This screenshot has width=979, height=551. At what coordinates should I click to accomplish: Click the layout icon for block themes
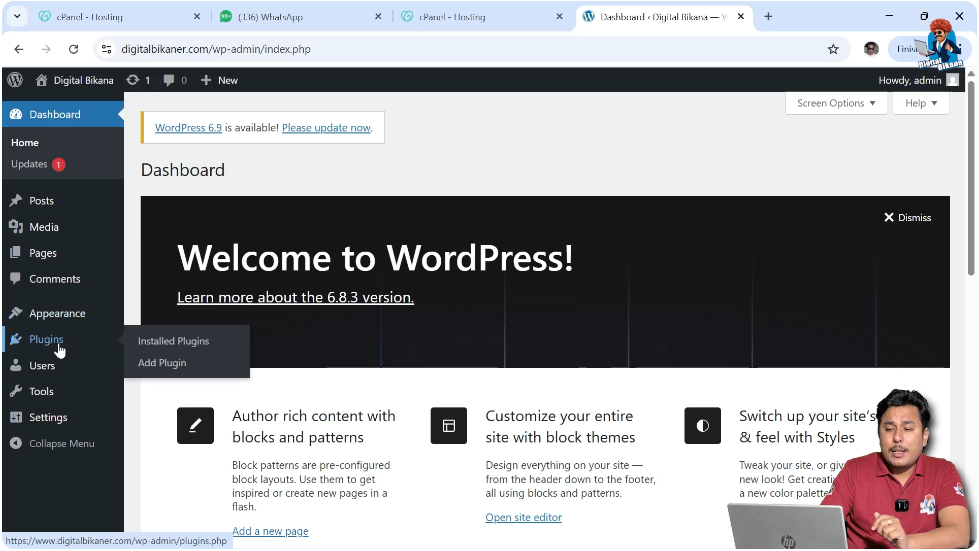tap(449, 426)
